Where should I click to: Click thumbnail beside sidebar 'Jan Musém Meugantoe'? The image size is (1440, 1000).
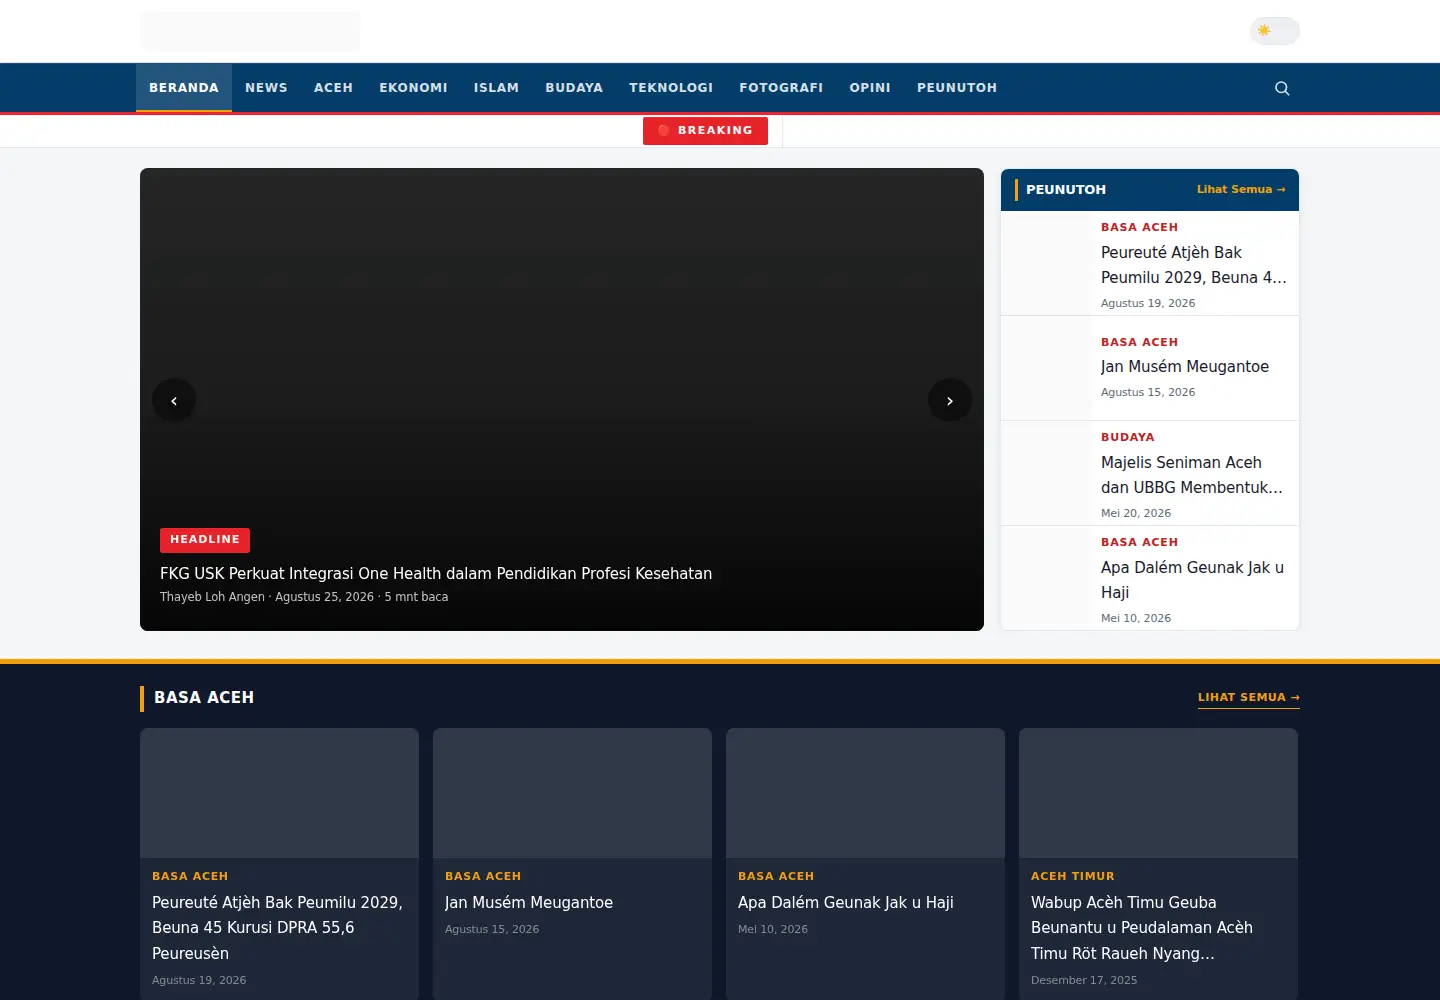point(1046,368)
